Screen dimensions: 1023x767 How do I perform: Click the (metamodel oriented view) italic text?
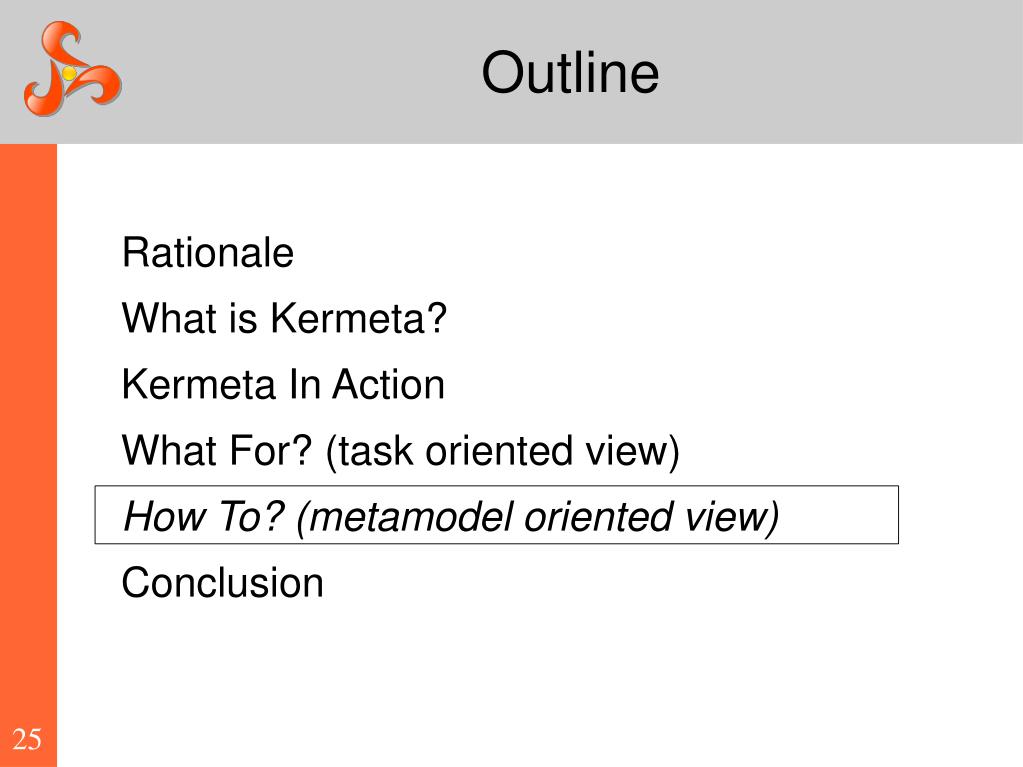pyautogui.click(x=537, y=517)
